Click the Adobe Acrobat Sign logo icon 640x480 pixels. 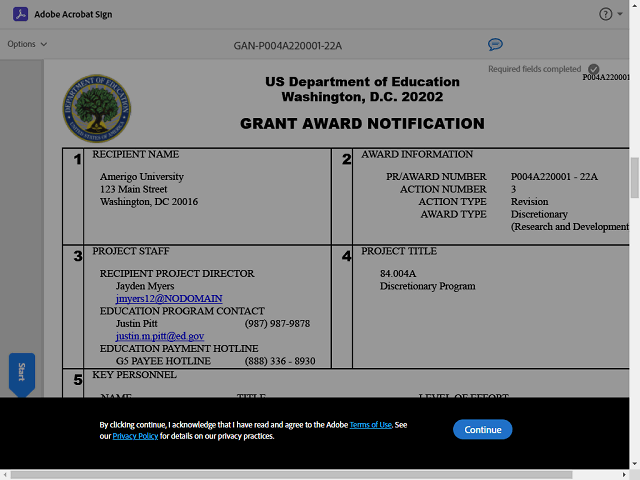[20, 14]
